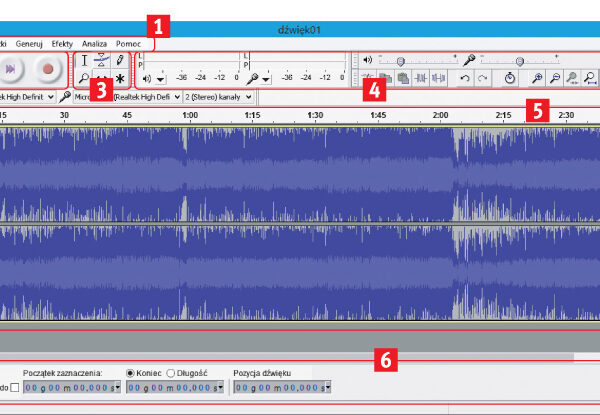Viewport: 600px width, 415px height.
Task: Select the Długość radio button
Action: [x=171, y=372]
